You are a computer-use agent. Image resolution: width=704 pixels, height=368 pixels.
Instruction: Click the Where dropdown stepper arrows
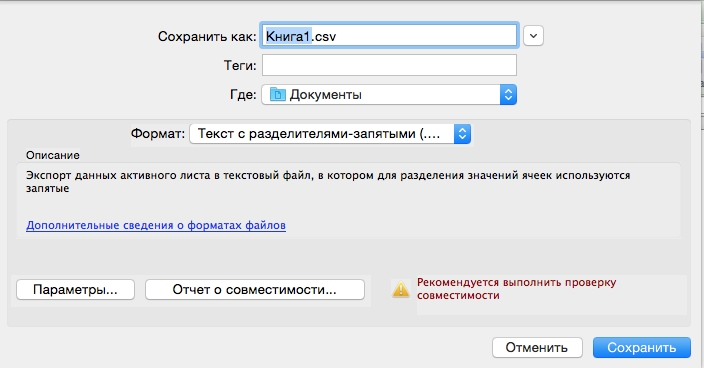click(508, 95)
